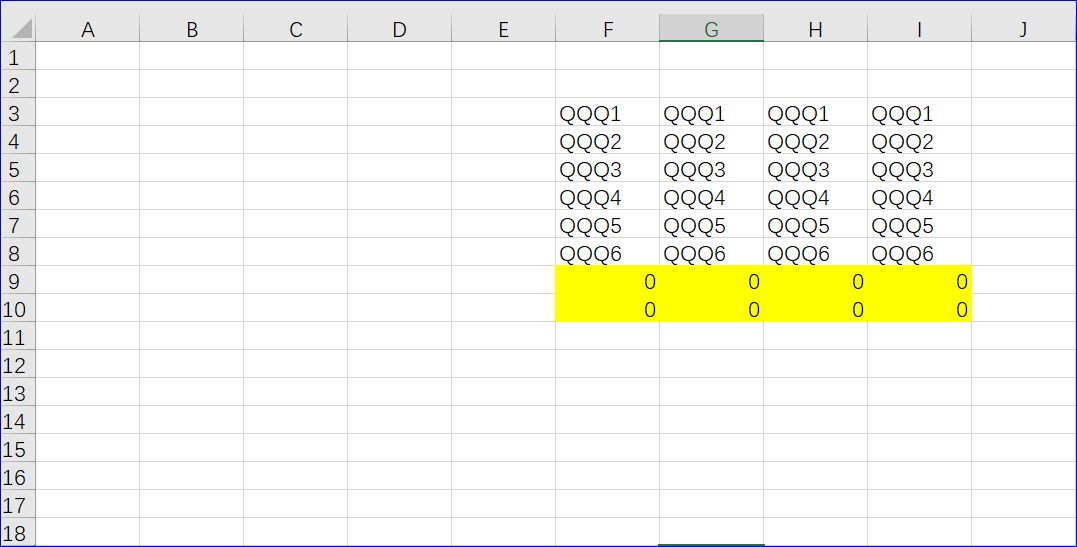Select column H header

(x=815, y=29)
